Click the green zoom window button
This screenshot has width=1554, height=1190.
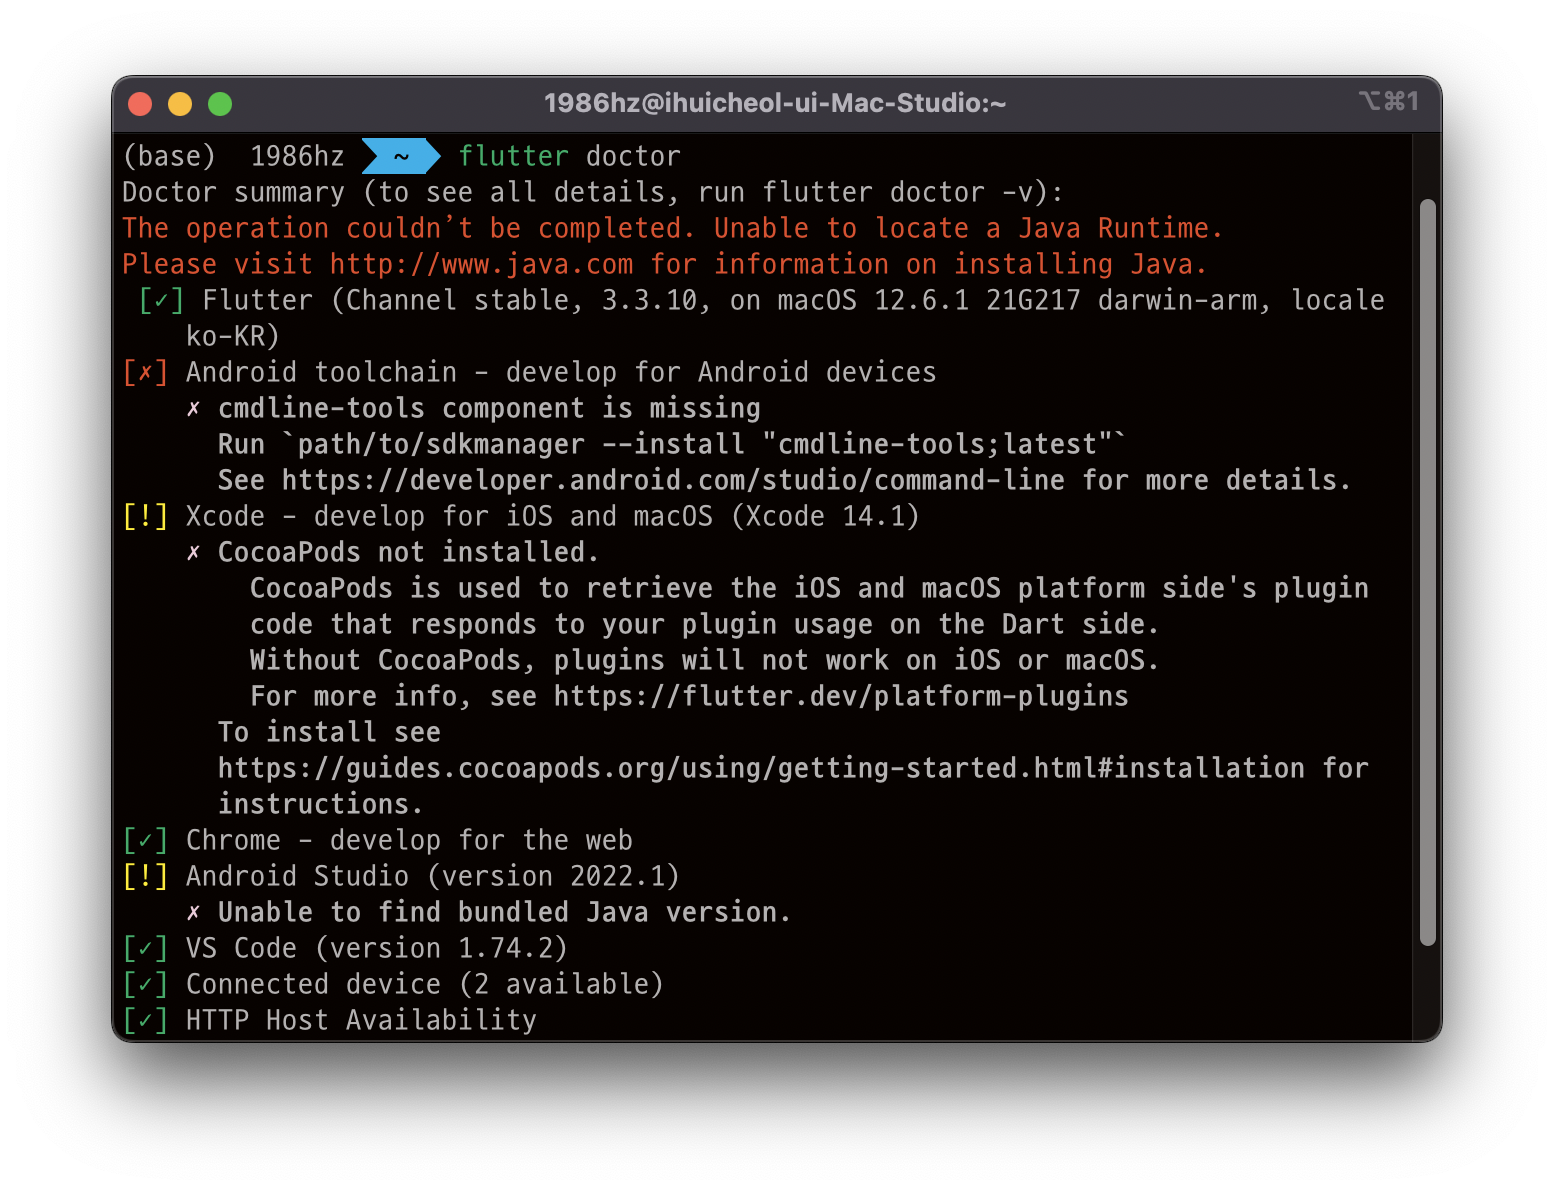click(220, 104)
